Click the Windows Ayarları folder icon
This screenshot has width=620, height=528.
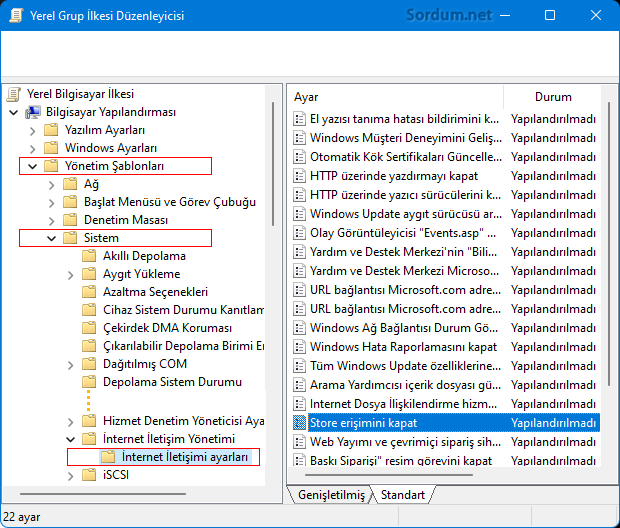[51, 148]
